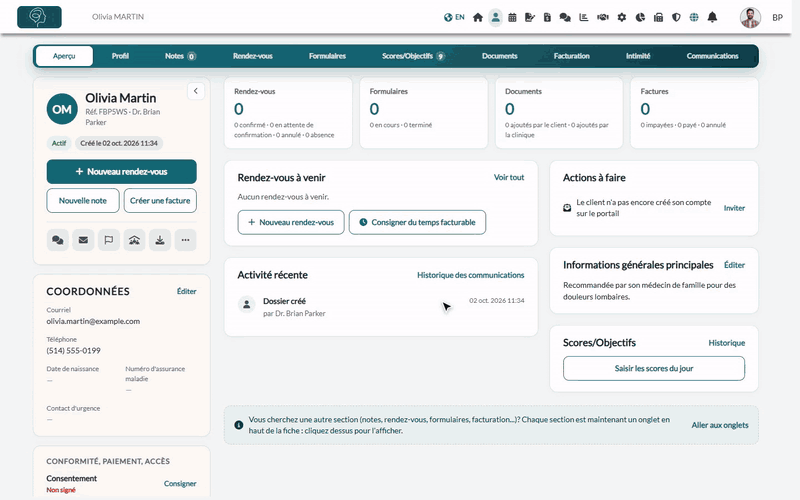Open the home icon in top bar
This screenshot has width=800, height=500.
point(478,17)
